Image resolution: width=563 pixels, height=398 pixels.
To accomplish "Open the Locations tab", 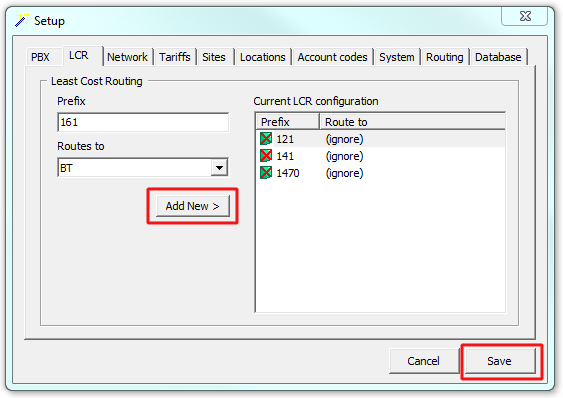I will (263, 57).
